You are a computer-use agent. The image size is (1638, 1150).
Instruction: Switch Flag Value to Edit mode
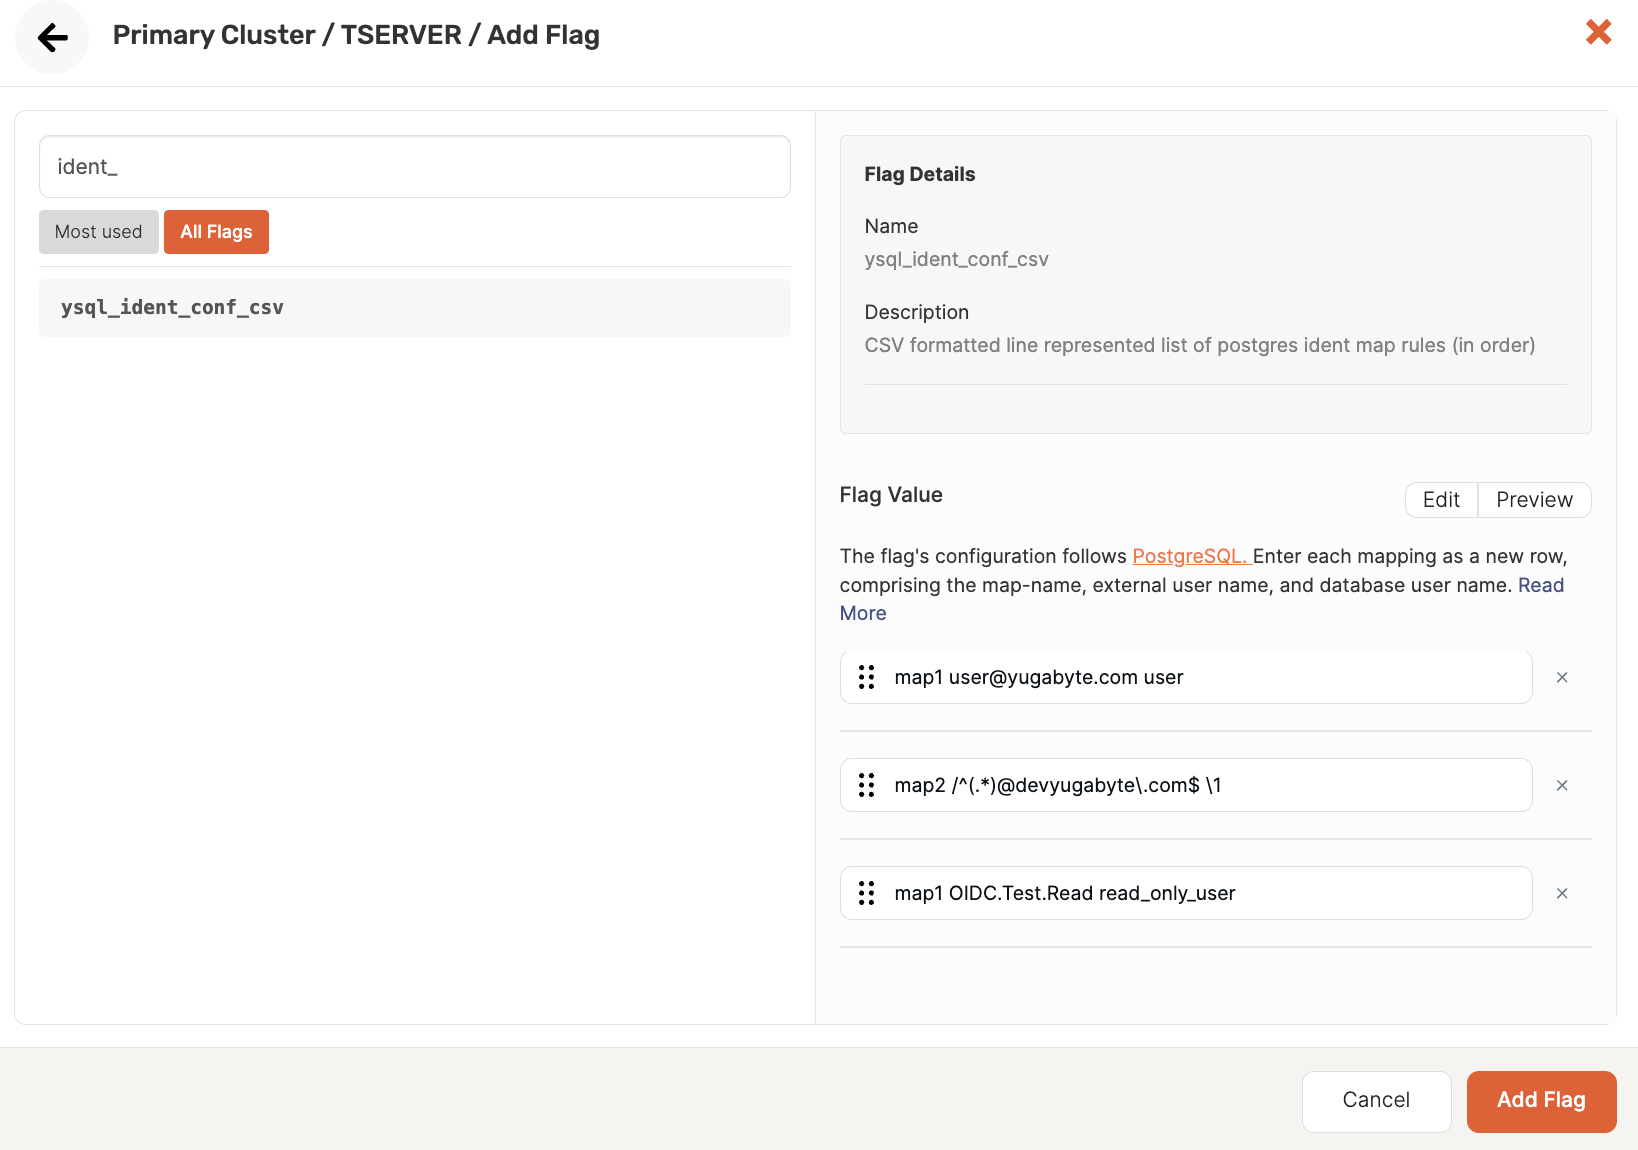[1441, 499]
